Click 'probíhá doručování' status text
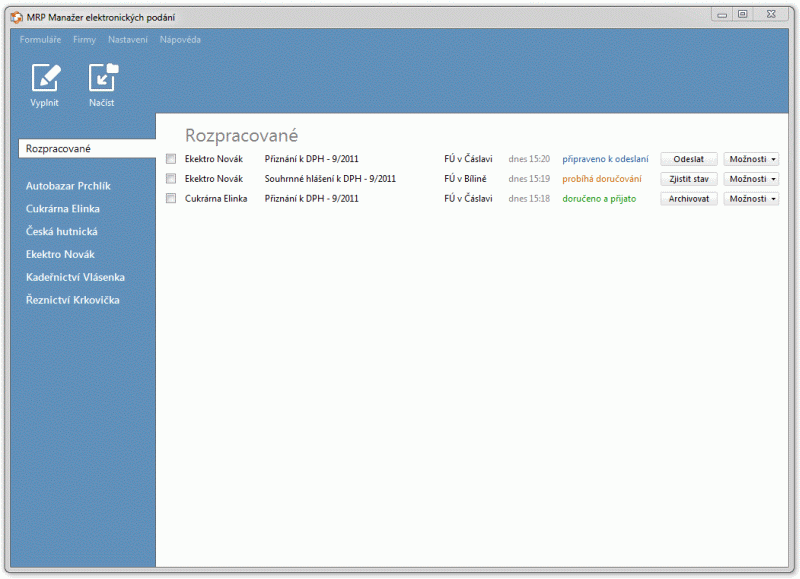This screenshot has width=800, height=579. point(602,179)
